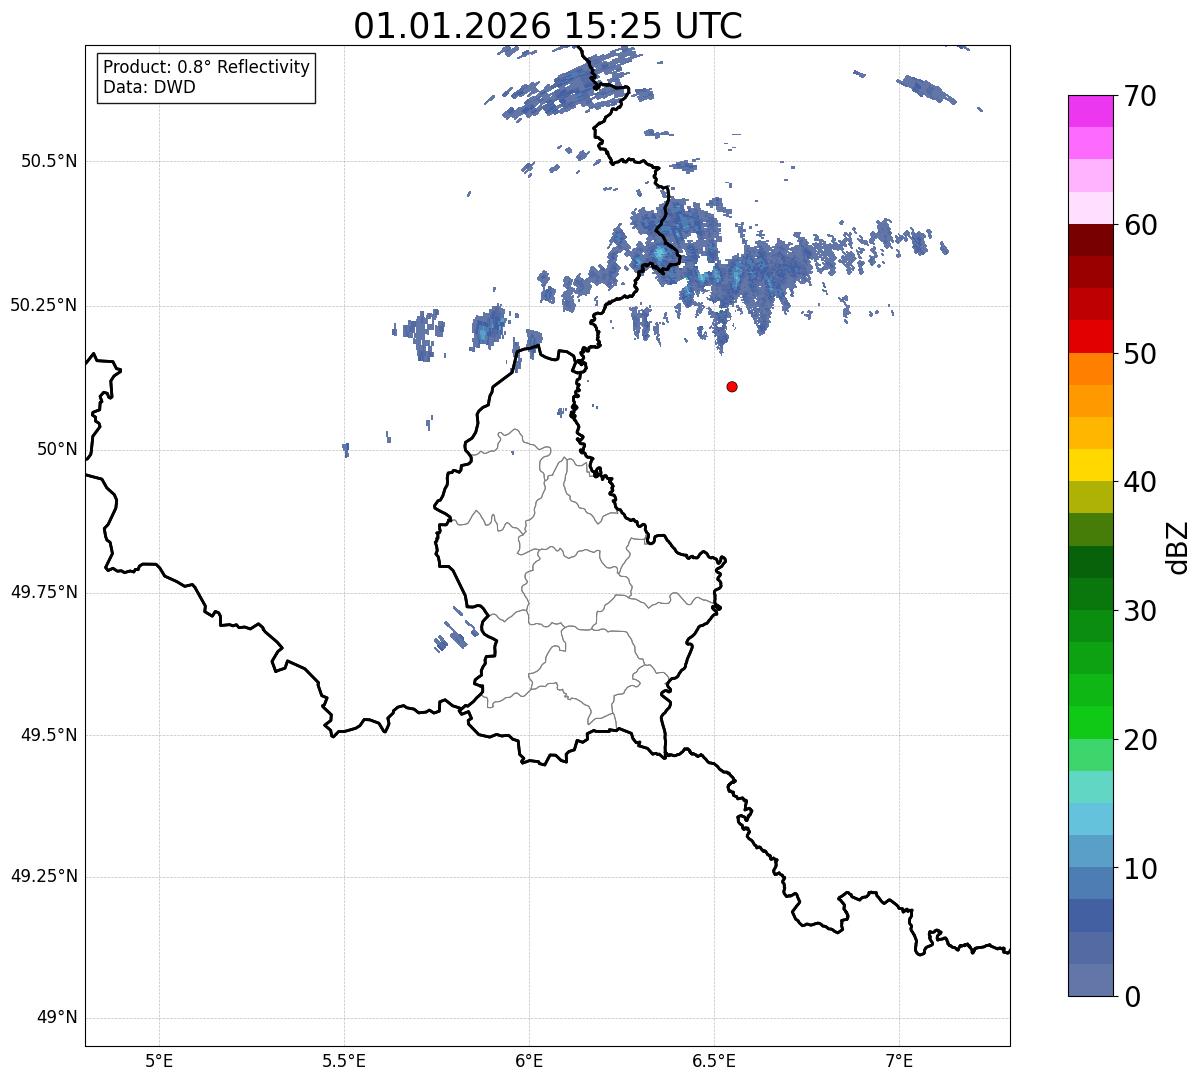Click the 7°E longitude label
1202x1081 pixels.
(899, 1061)
